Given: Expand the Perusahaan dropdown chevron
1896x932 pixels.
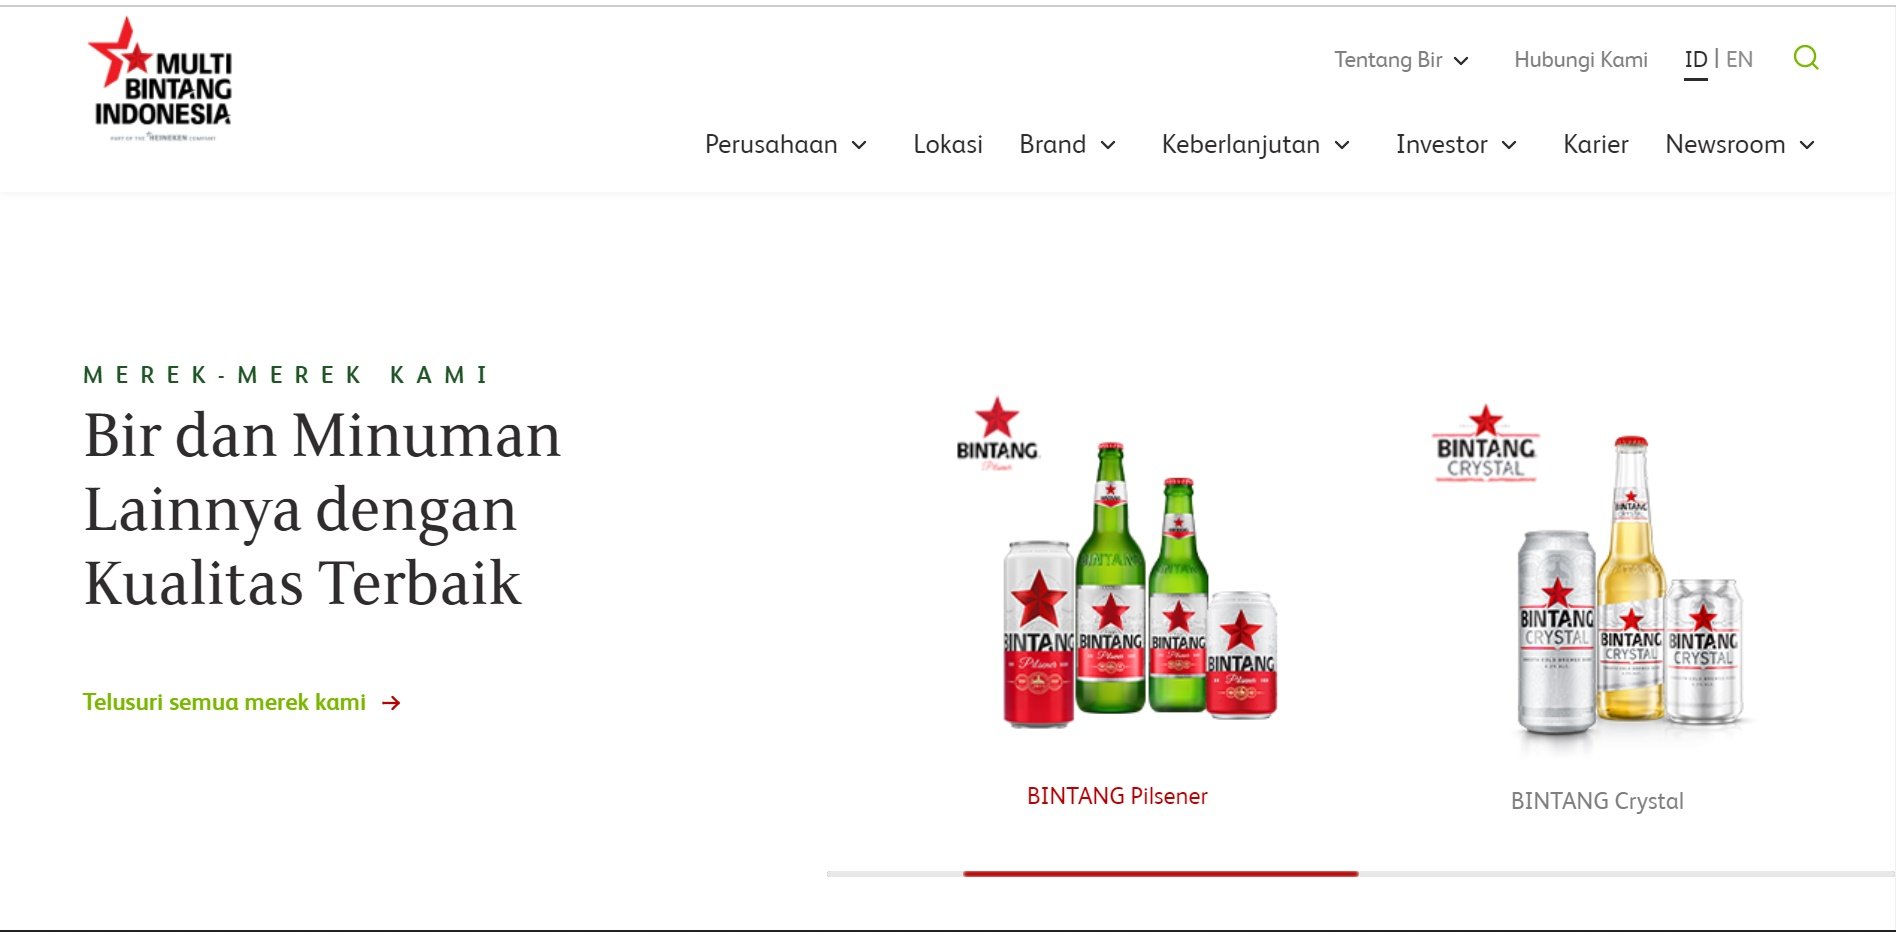Looking at the screenshot, I should point(859,145).
